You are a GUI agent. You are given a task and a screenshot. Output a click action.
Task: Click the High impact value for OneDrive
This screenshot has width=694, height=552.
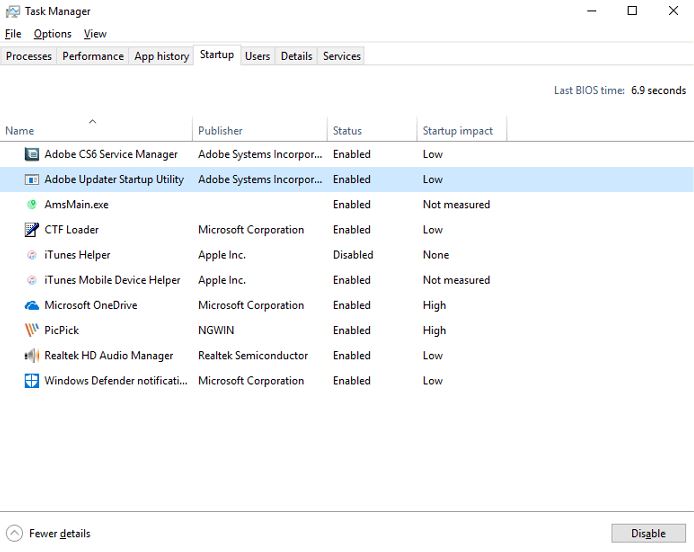[x=434, y=305]
